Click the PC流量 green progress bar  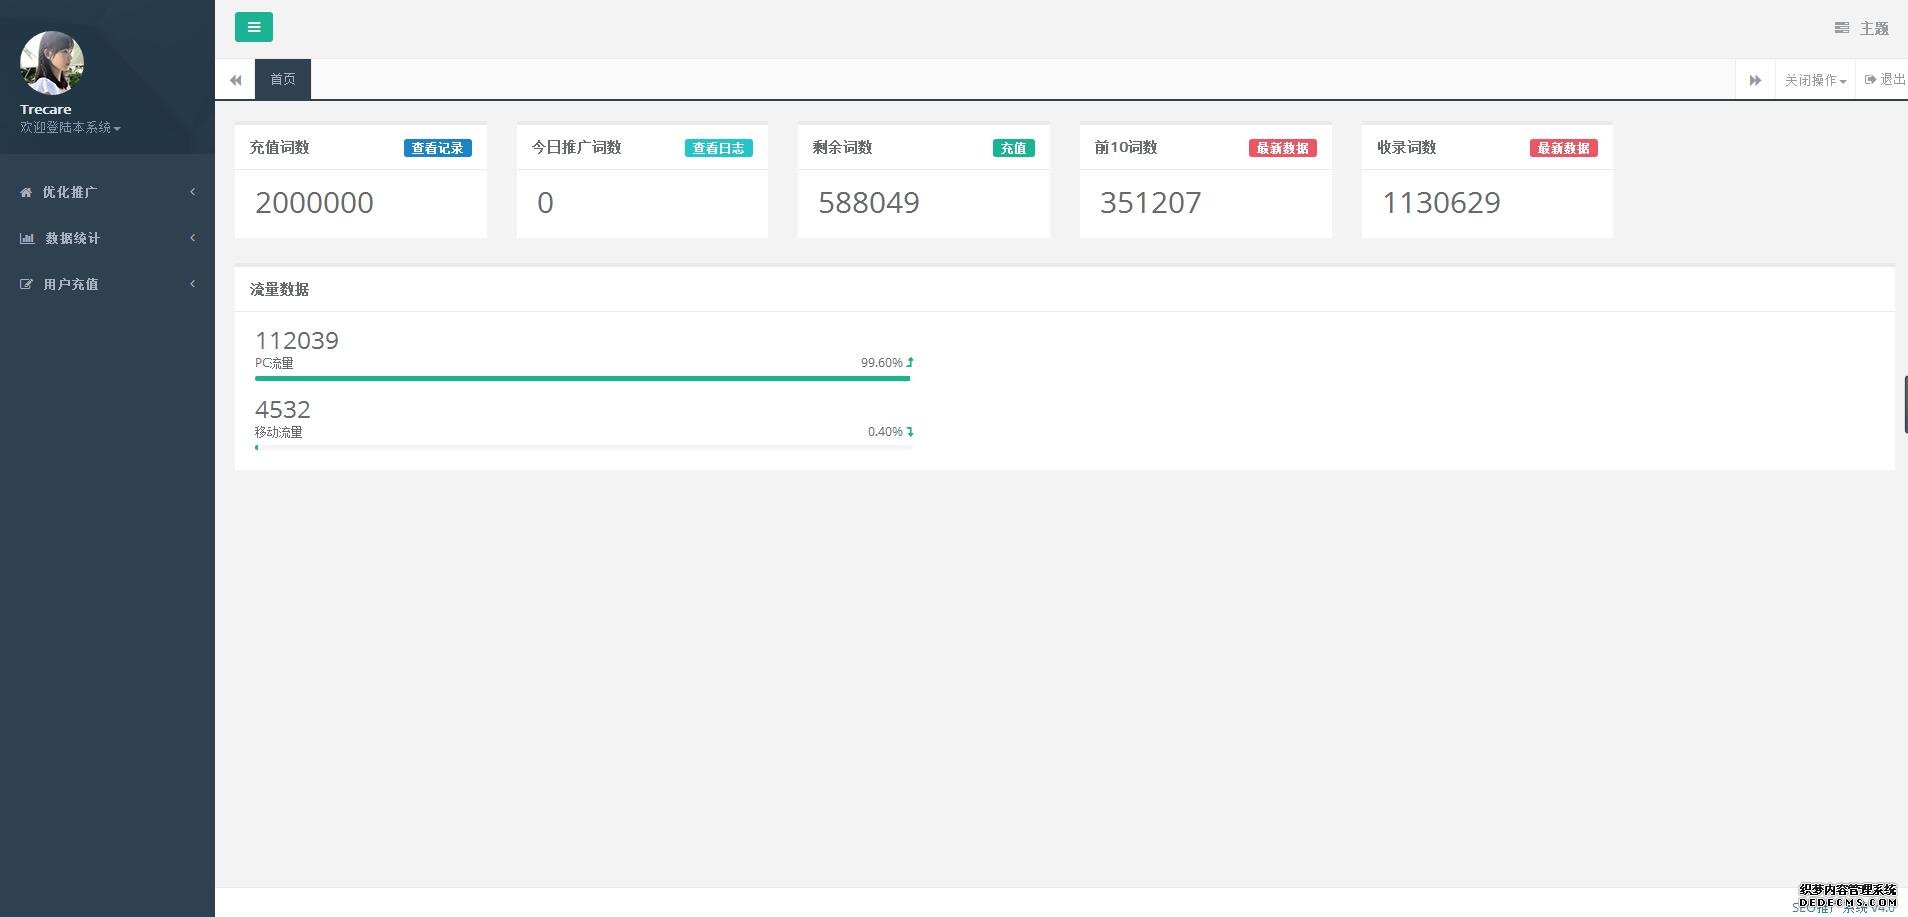[x=582, y=379]
